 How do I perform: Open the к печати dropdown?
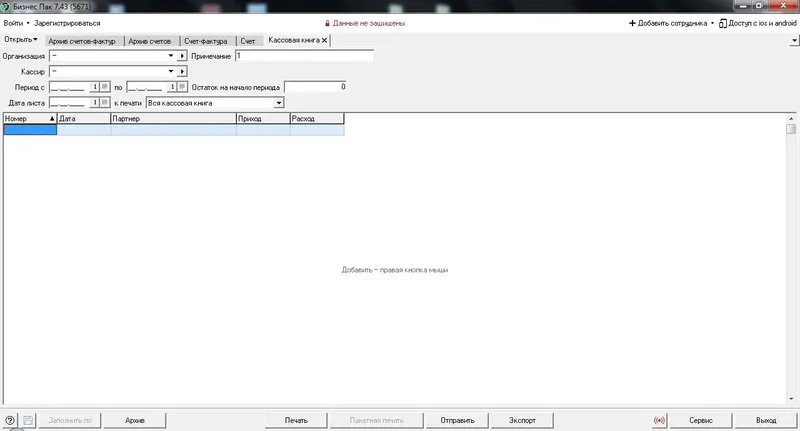point(279,103)
